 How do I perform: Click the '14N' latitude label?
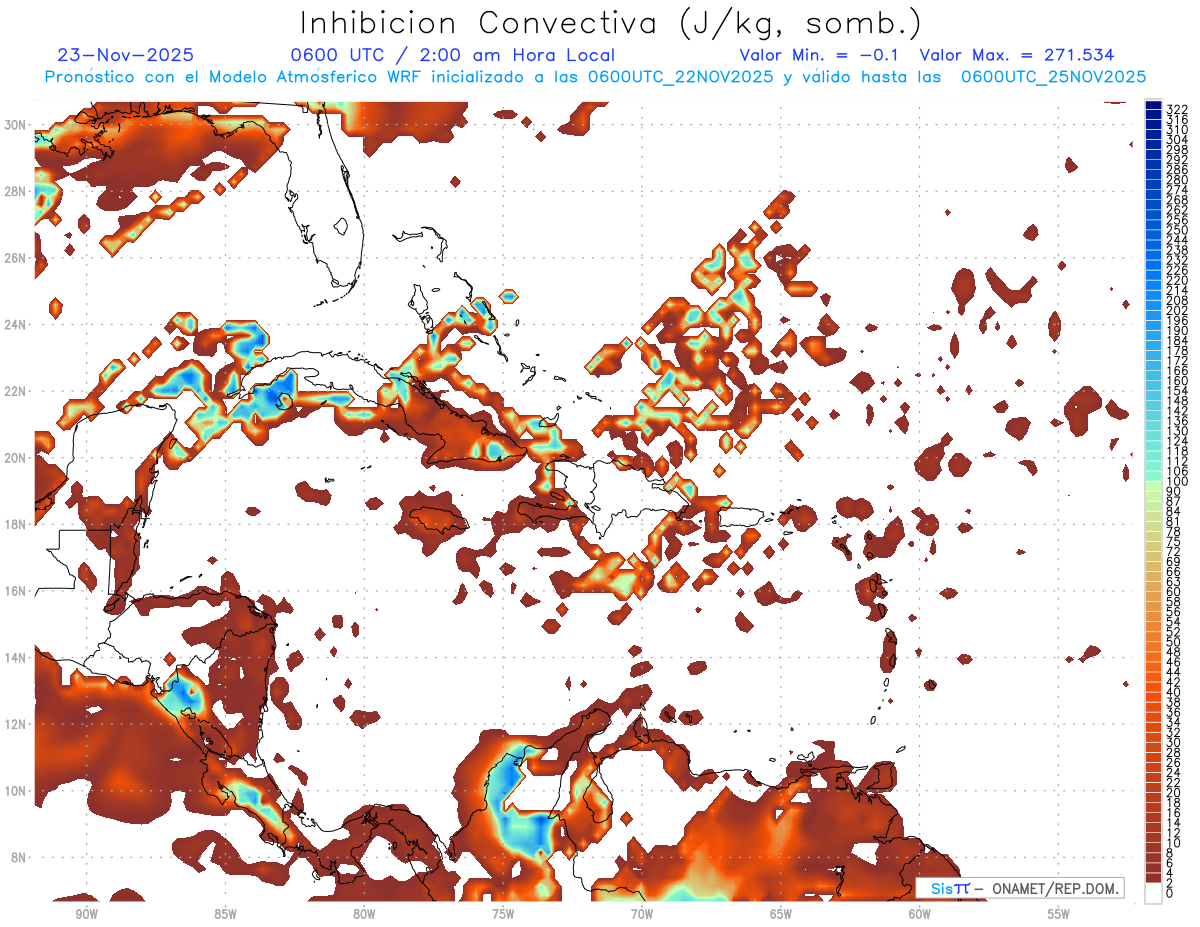17,657
